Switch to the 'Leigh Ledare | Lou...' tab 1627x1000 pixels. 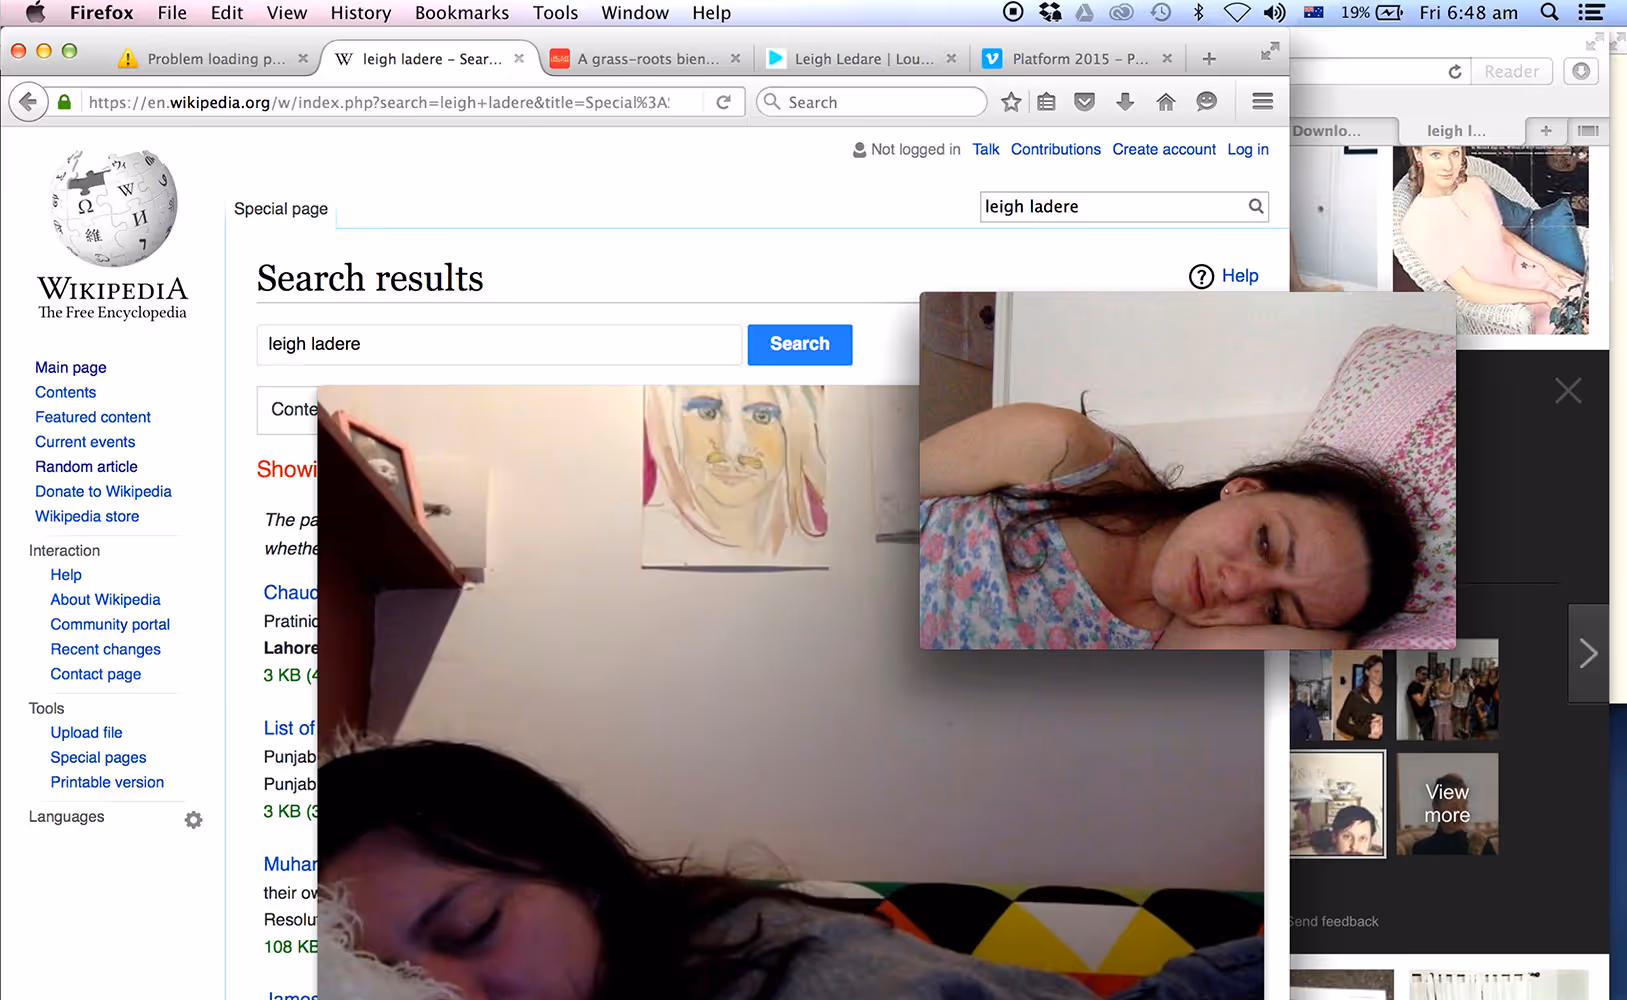click(x=864, y=59)
